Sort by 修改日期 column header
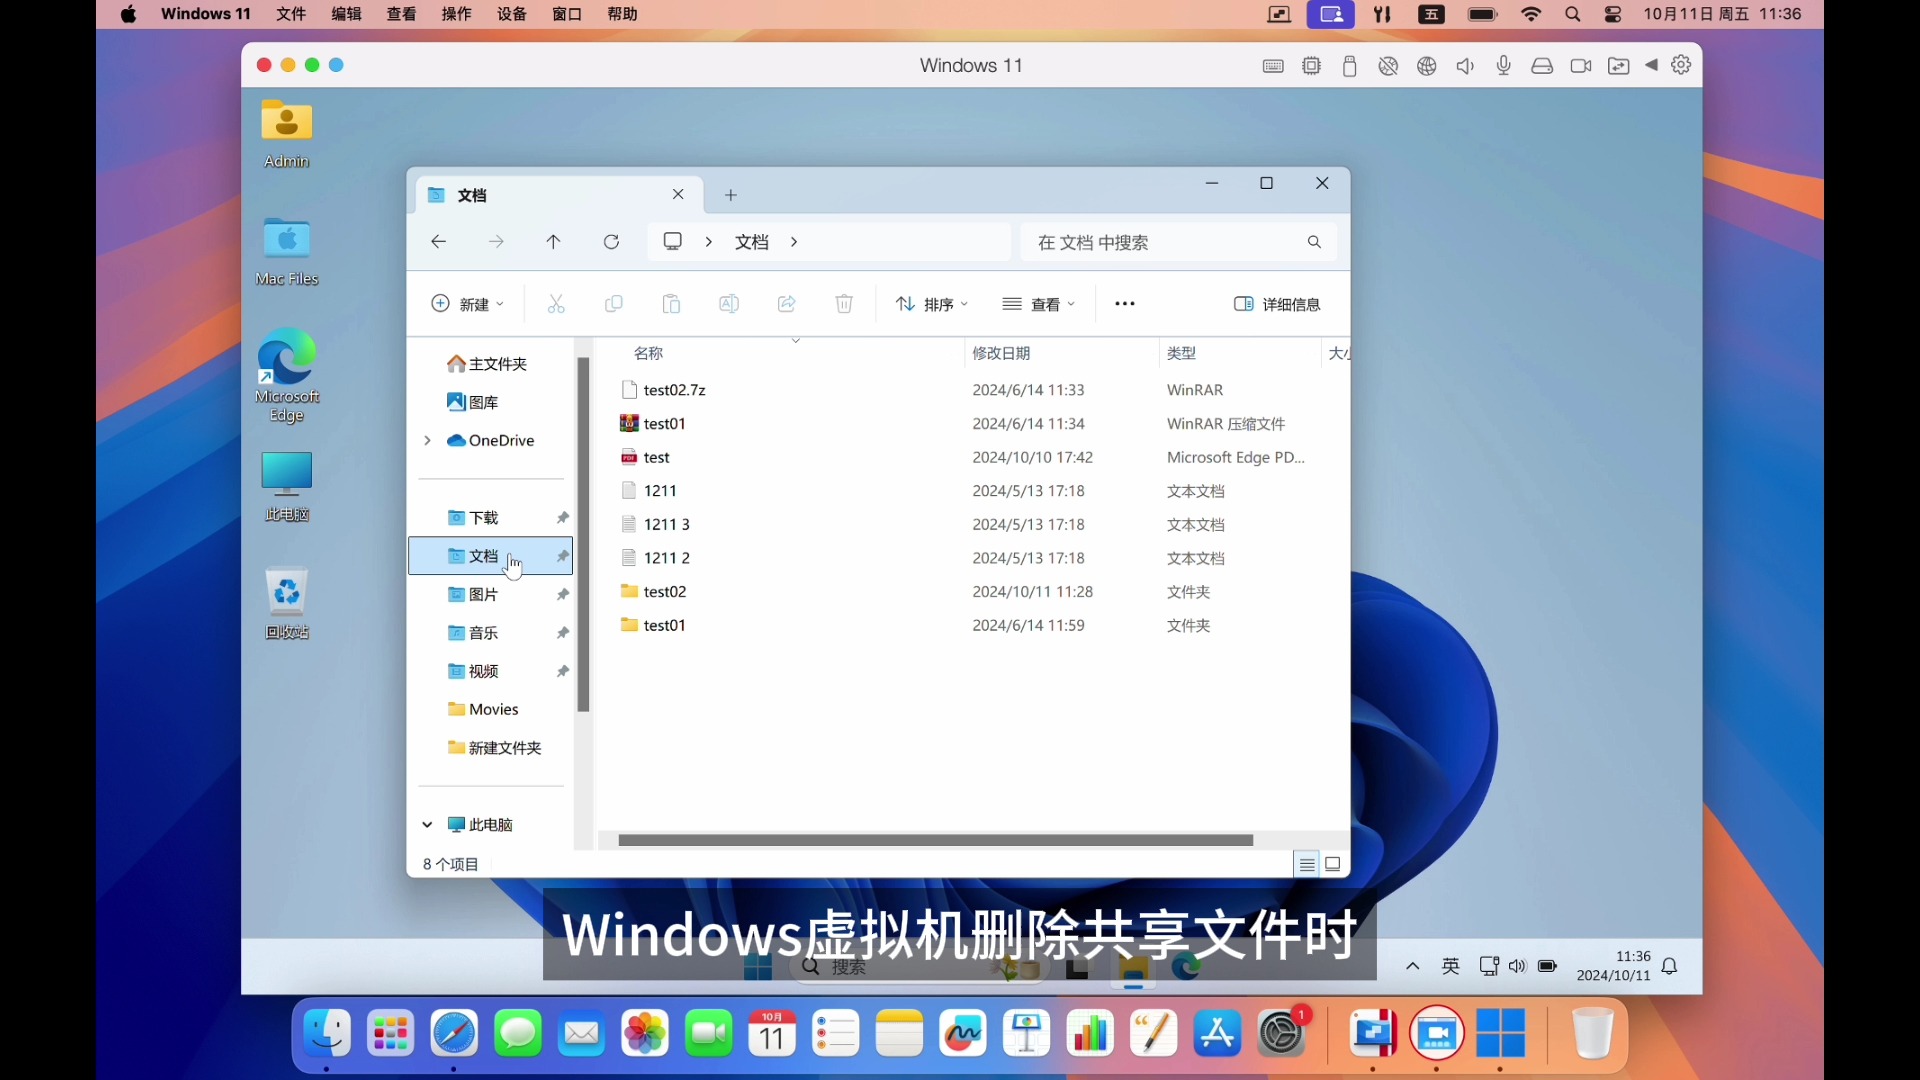 (1061, 353)
